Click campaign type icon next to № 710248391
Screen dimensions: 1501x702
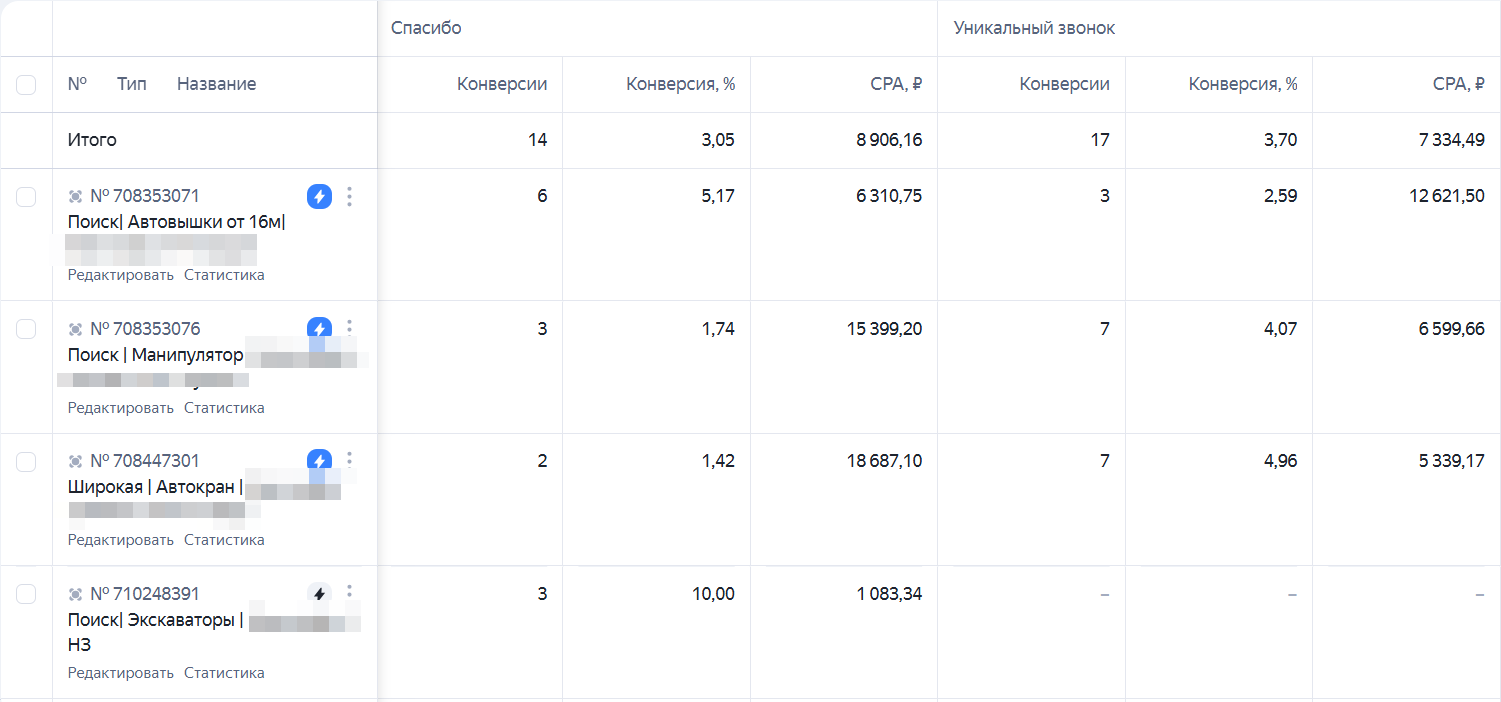point(75,595)
